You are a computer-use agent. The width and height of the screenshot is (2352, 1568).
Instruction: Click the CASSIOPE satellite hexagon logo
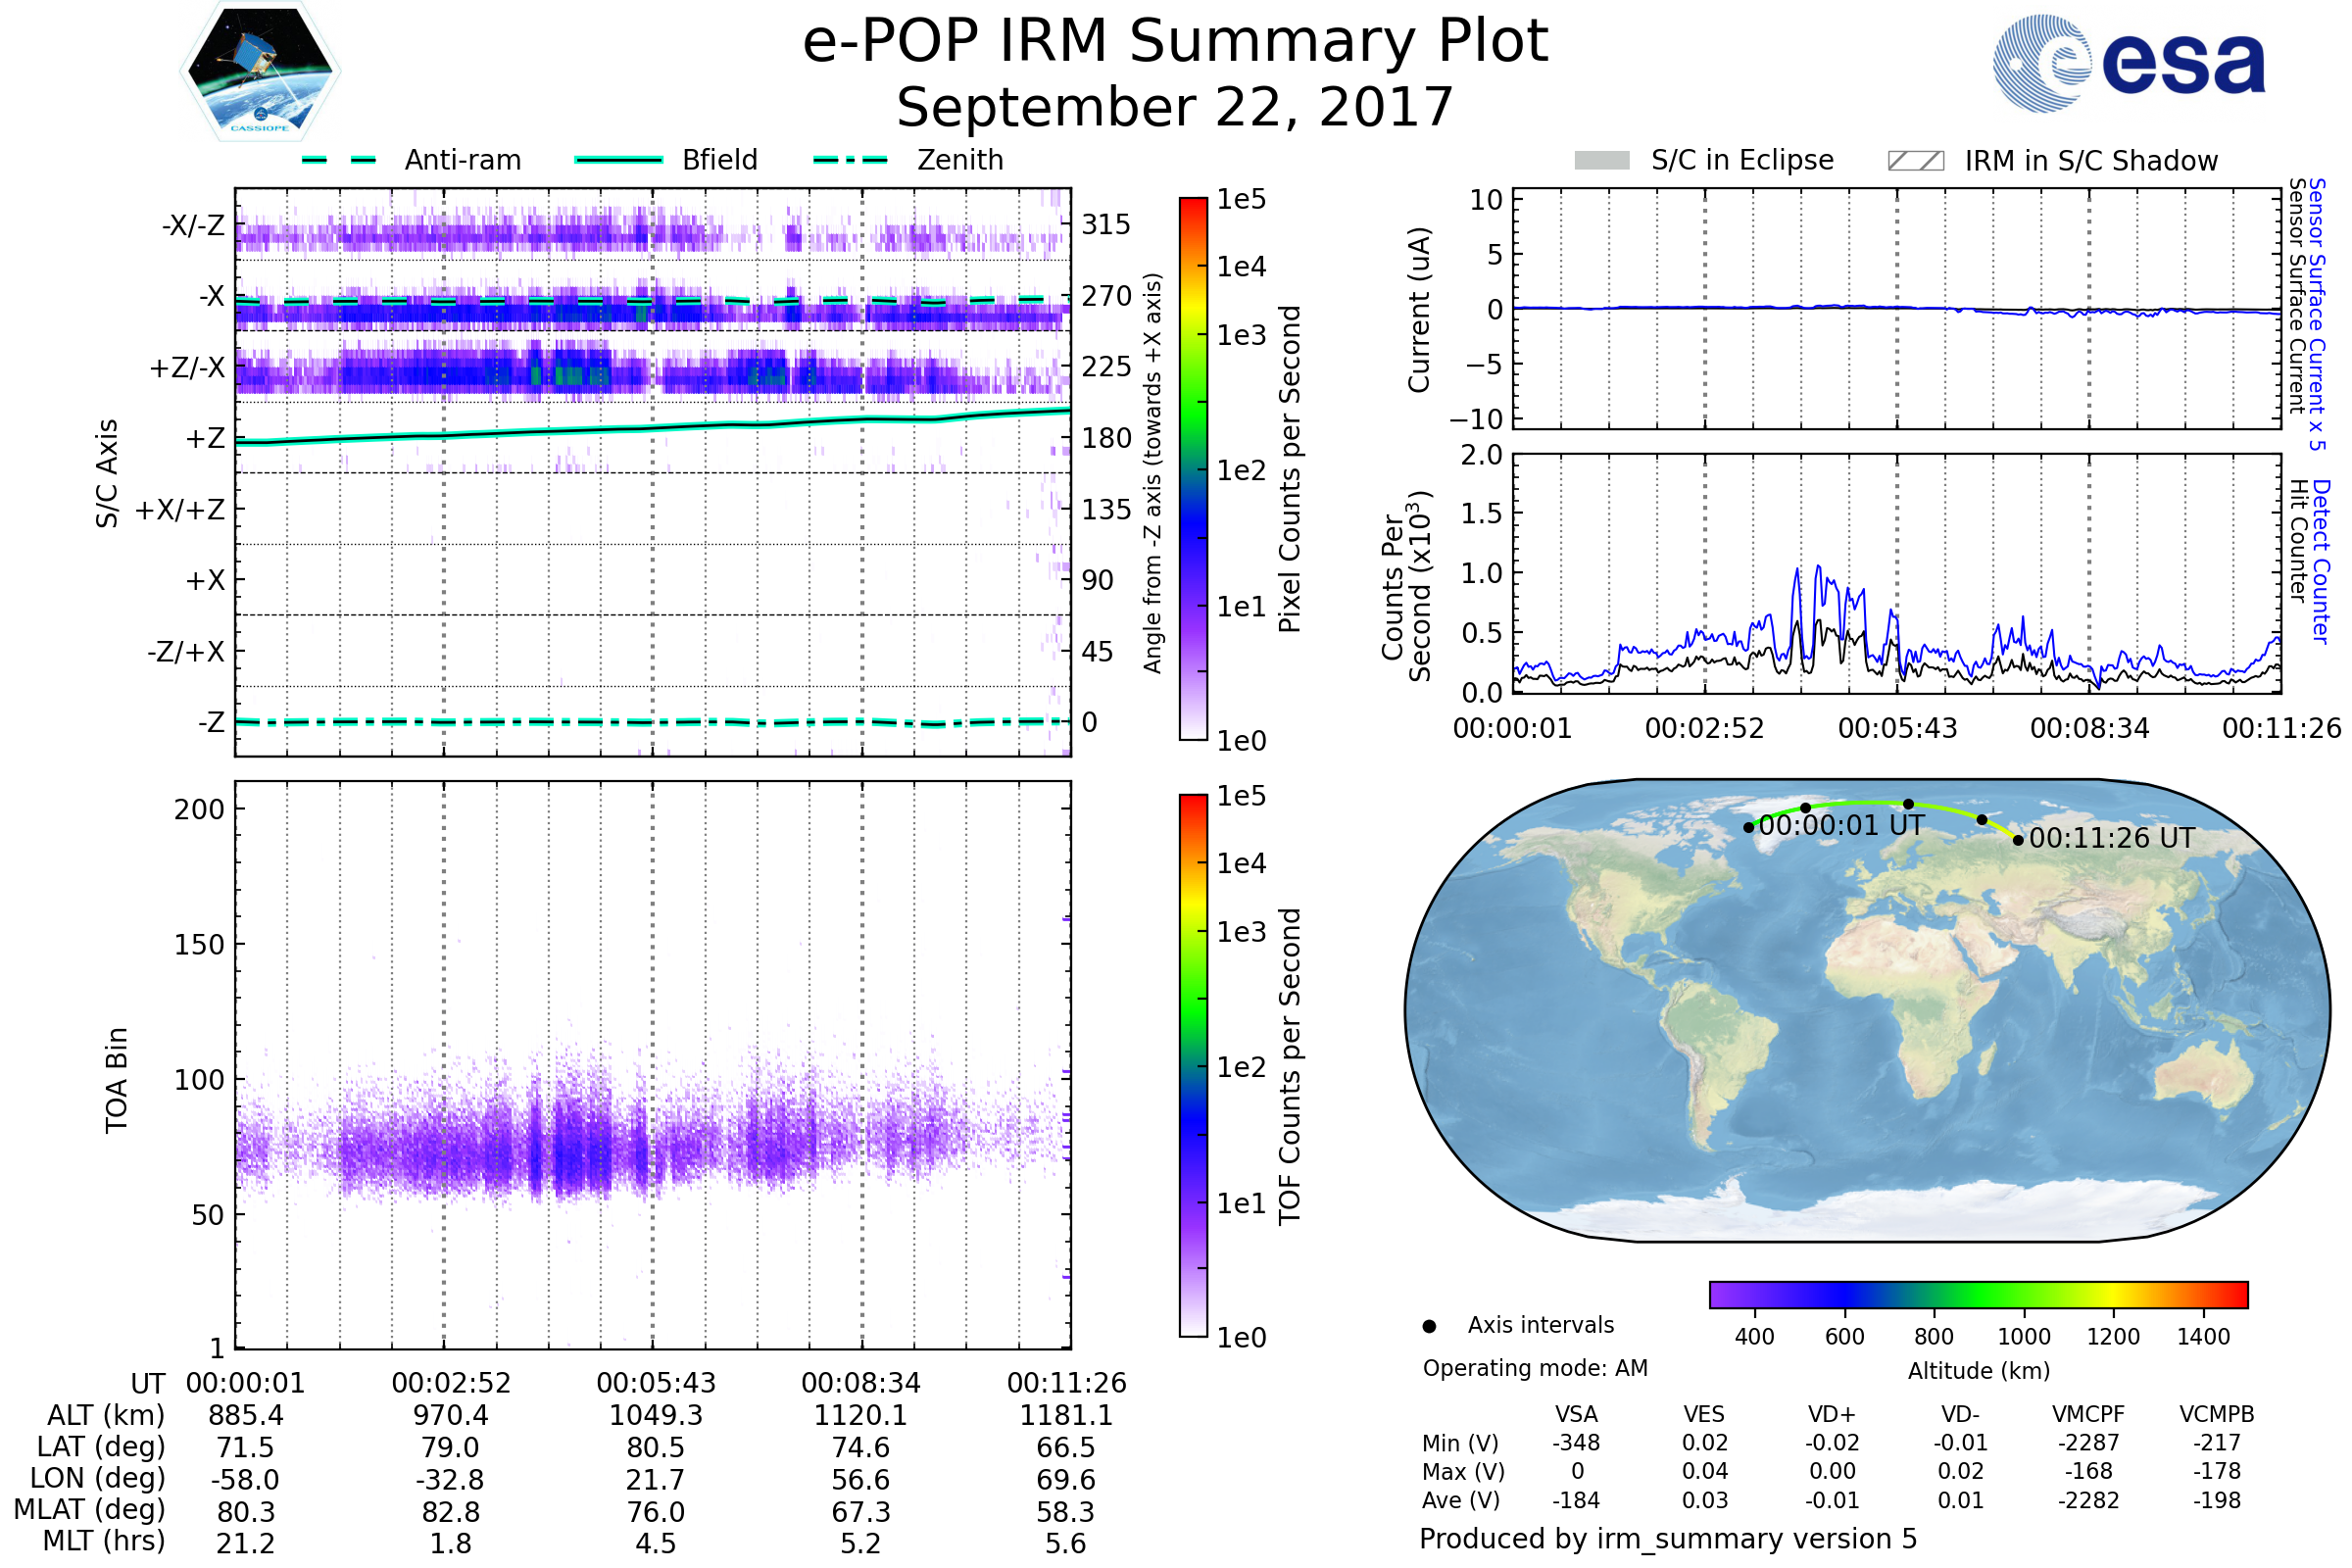pos(260,72)
